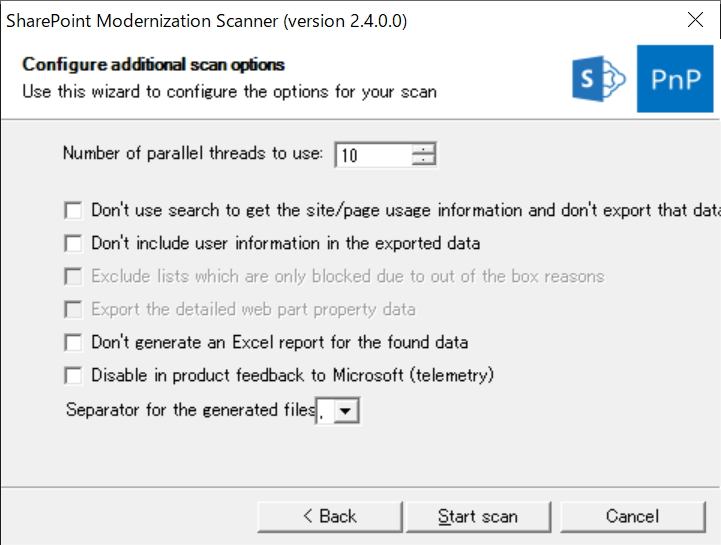Enable "Don't use search" usage information checkbox
Viewport: 721px width, 545px height.
click(73, 211)
